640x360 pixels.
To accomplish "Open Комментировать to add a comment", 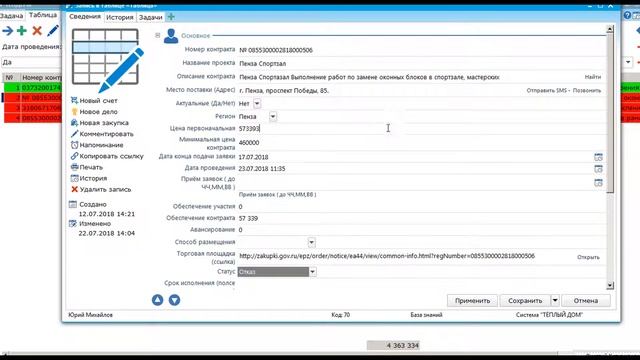I will 106,134.
